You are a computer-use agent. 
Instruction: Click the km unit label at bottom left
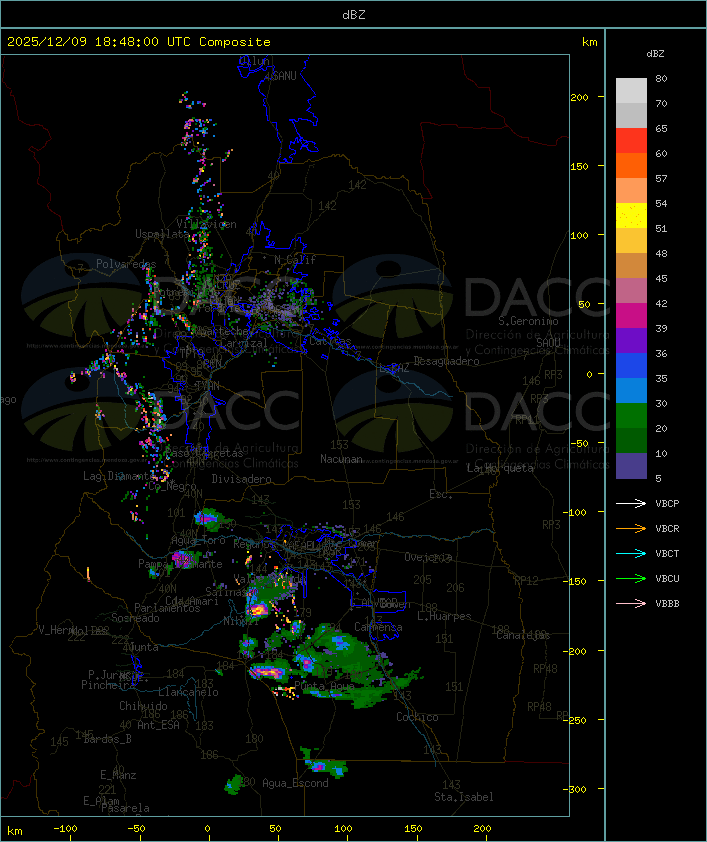pyautogui.click(x=14, y=831)
